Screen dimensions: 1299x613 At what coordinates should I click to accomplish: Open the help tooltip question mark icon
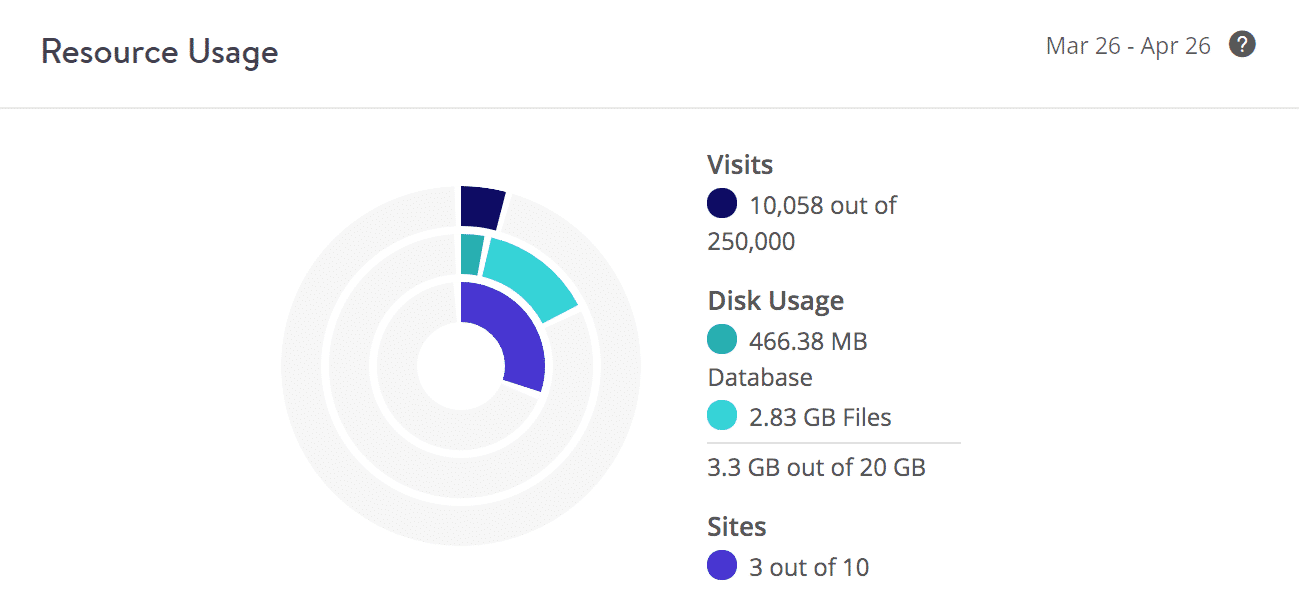coord(1242,45)
